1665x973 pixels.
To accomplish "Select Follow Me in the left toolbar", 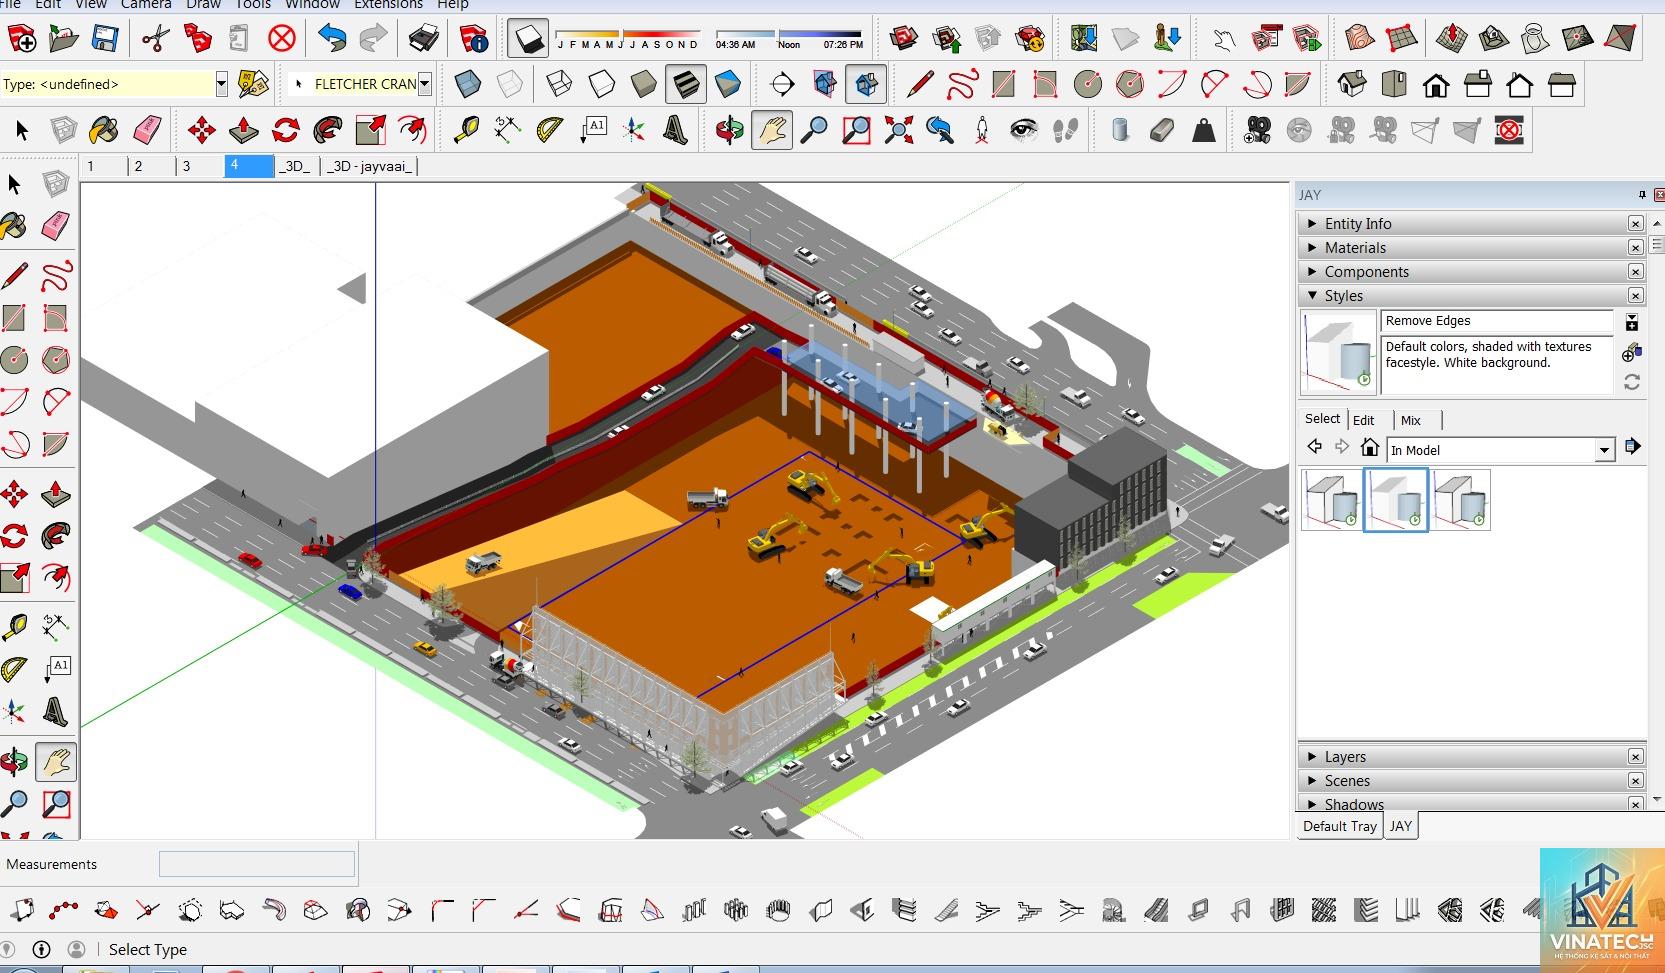I will coord(56,536).
